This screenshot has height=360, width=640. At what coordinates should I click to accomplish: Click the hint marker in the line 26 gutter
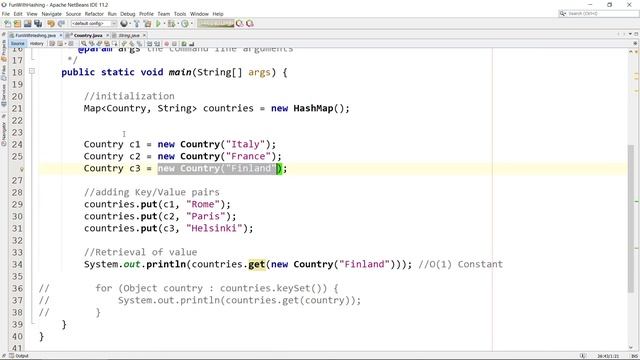tap(22, 169)
